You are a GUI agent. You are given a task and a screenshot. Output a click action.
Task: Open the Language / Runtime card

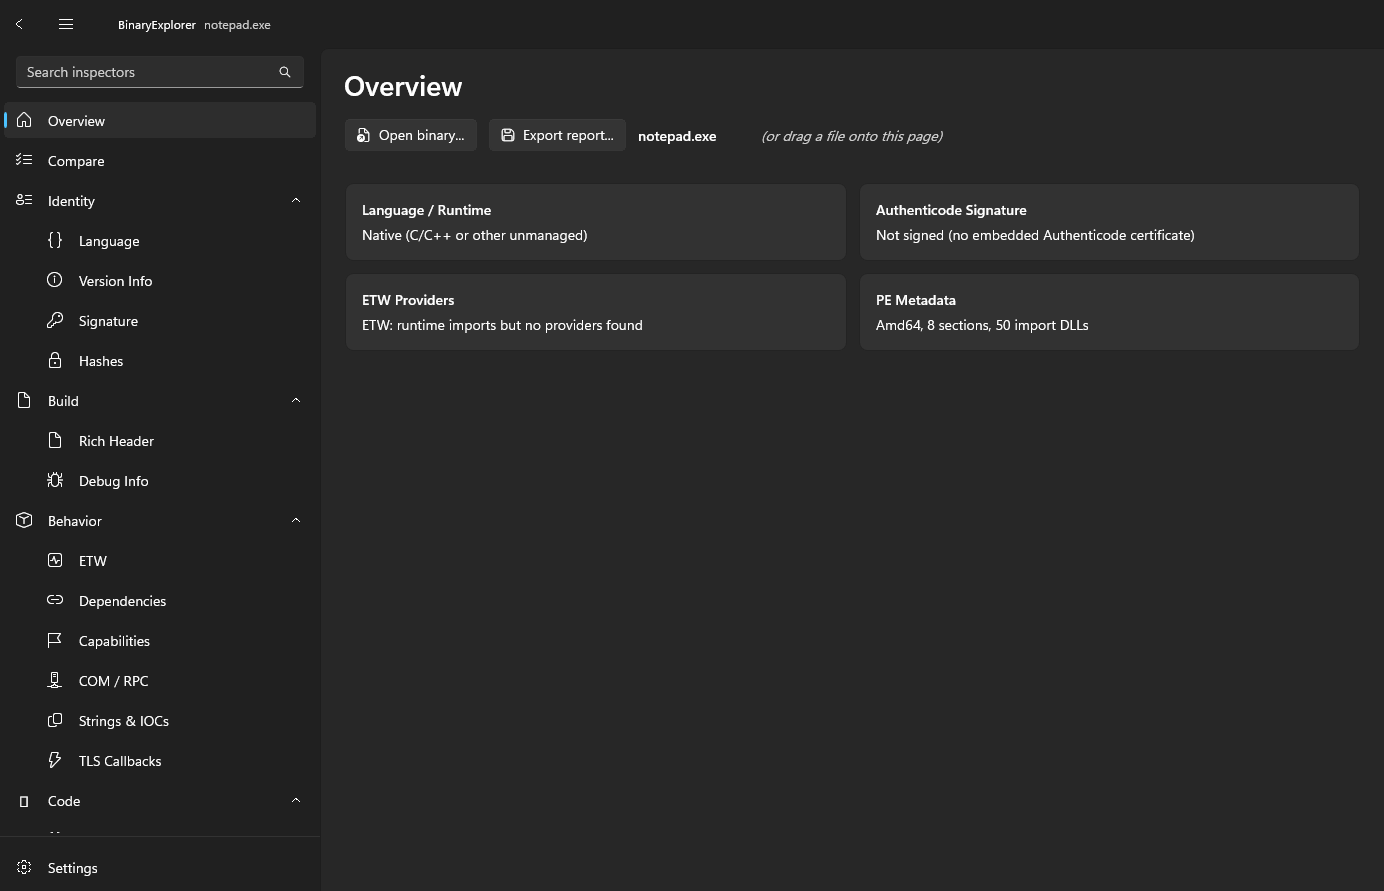point(596,222)
